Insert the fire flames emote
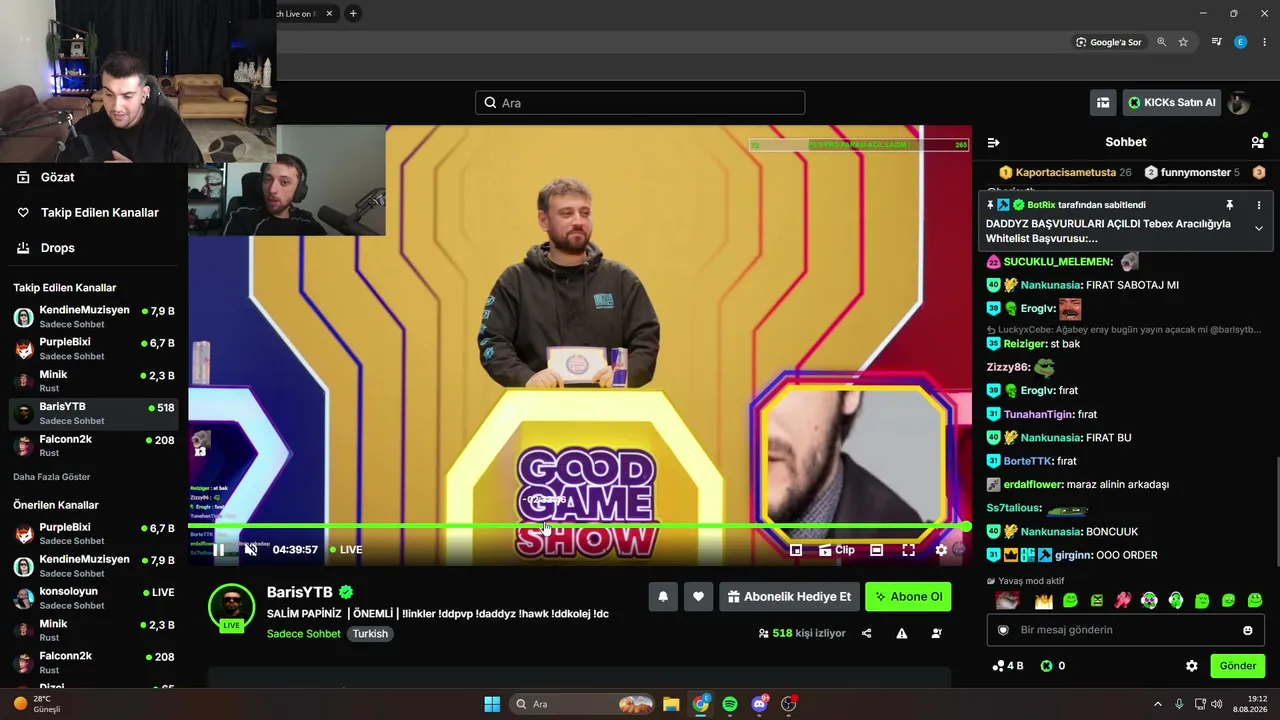1280x720 pixels. [x=1044, y=601]
